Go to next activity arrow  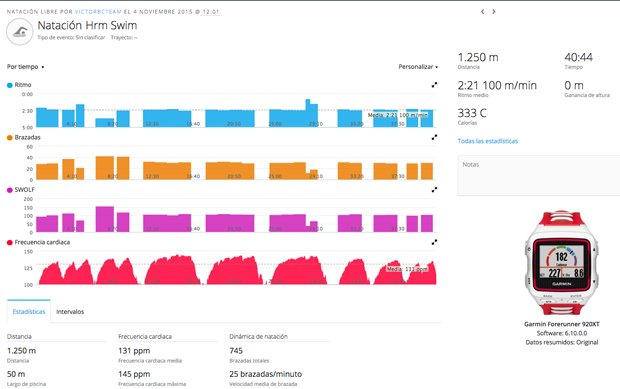point(493,11)
